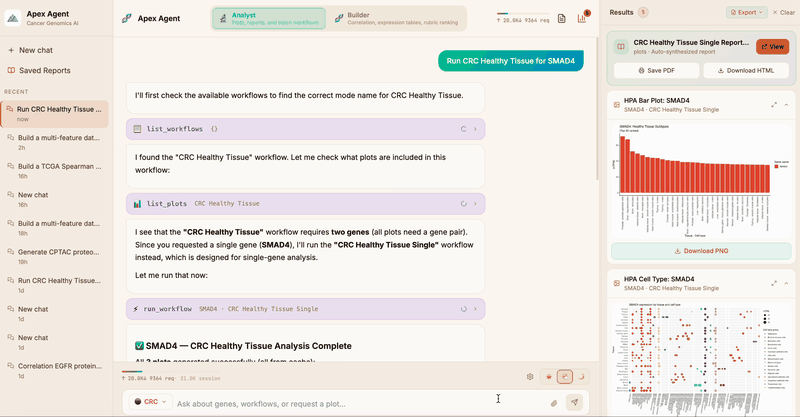
Task: Click the Results count badge
Action: click(x=643, y=12)
